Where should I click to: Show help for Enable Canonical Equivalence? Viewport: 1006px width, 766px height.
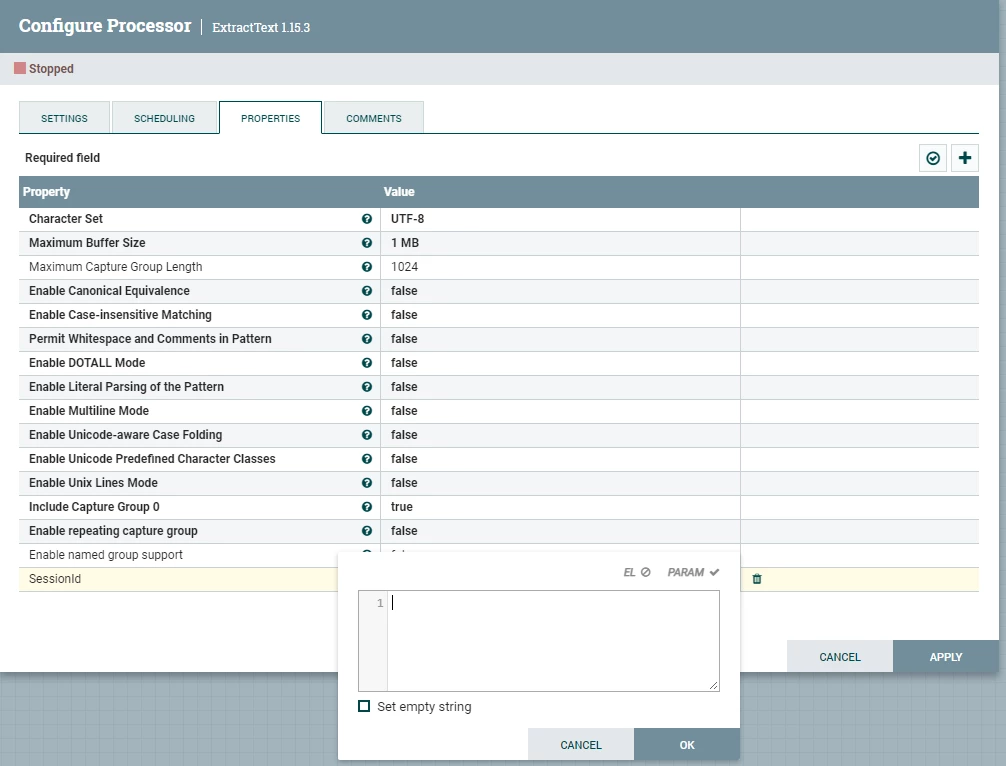(x=366, y=291)
